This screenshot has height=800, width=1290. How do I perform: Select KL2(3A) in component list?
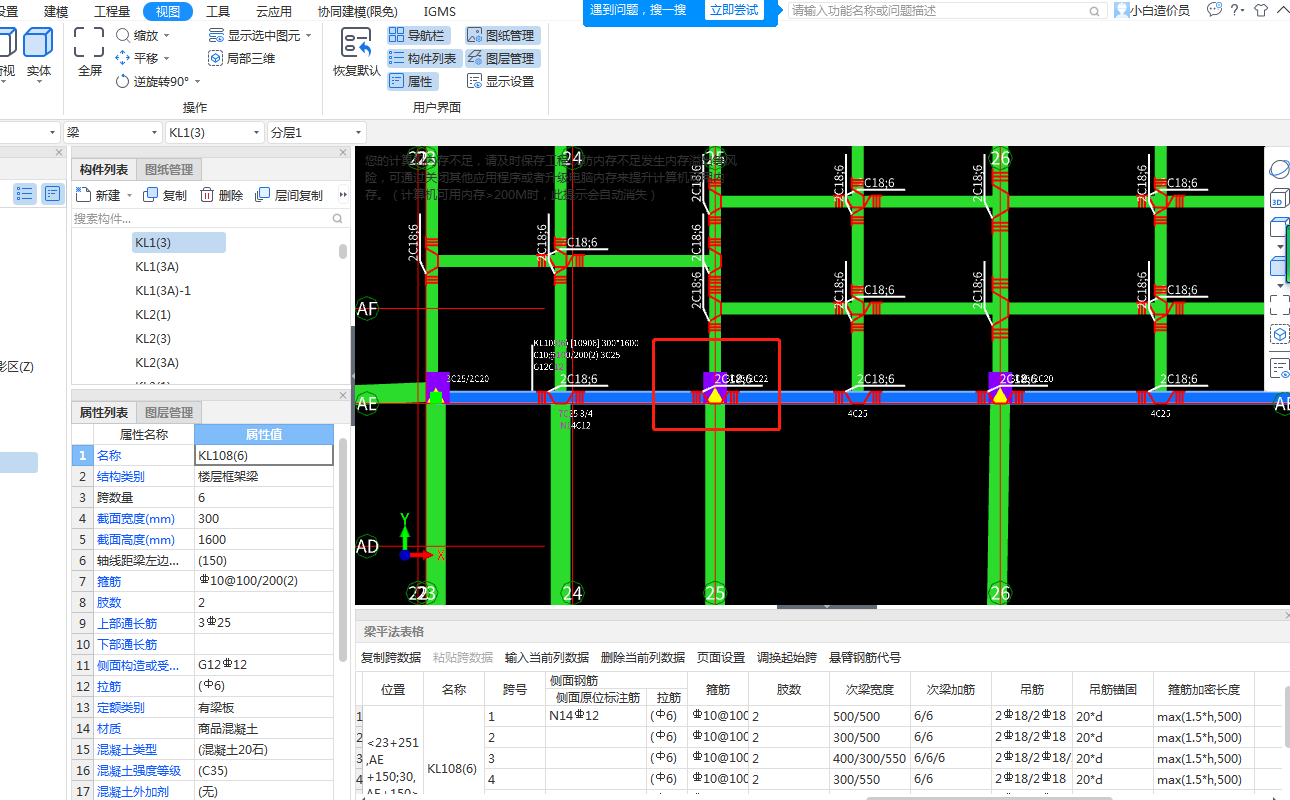click(157, 363)
